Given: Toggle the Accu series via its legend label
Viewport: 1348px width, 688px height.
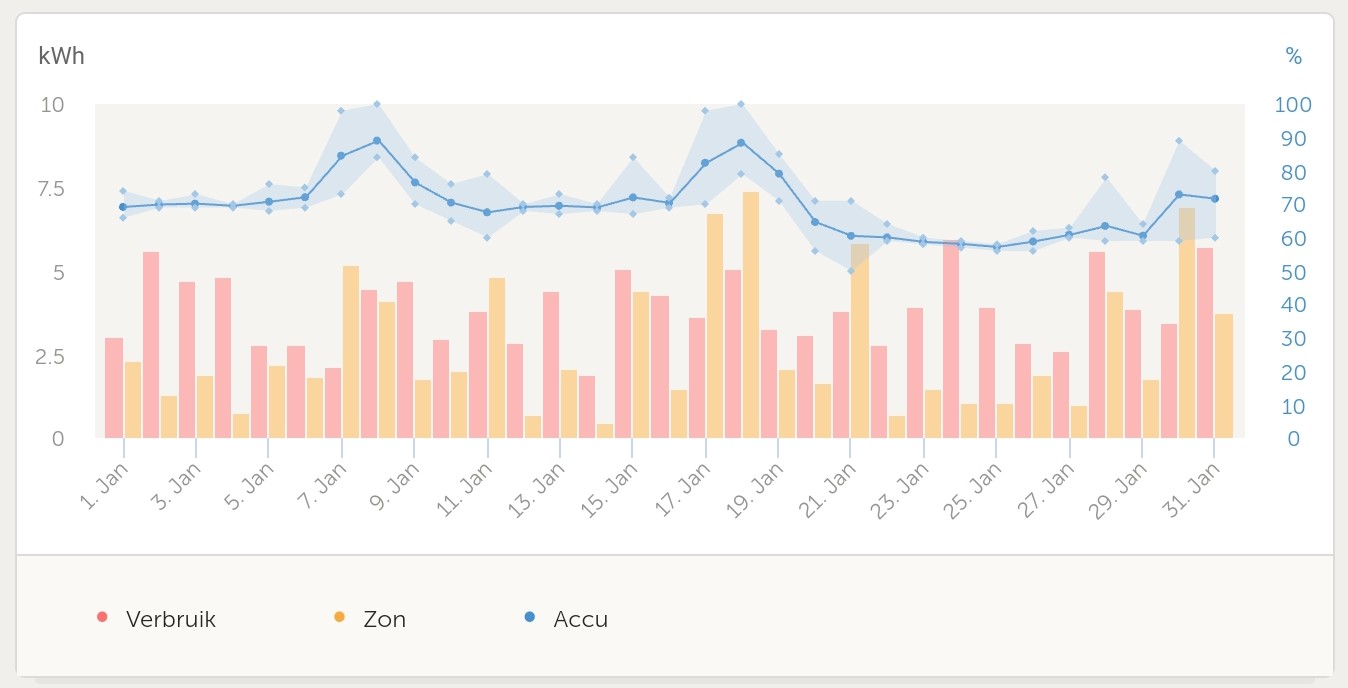Looking at the screenshot, I should pos(581,619).
